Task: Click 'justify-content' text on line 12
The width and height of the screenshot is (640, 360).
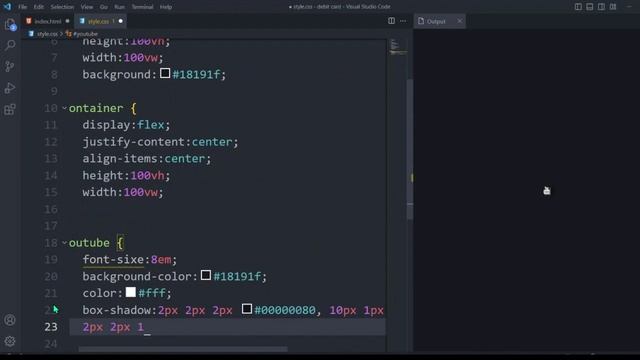Action: click(133, 142)
